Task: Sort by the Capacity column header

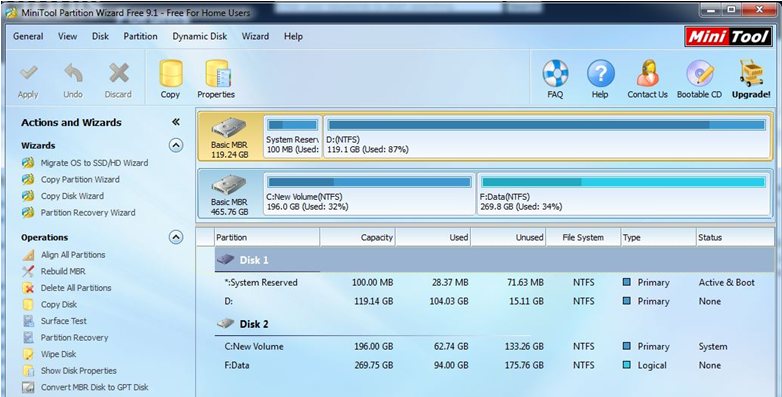Action: (358, 237)
